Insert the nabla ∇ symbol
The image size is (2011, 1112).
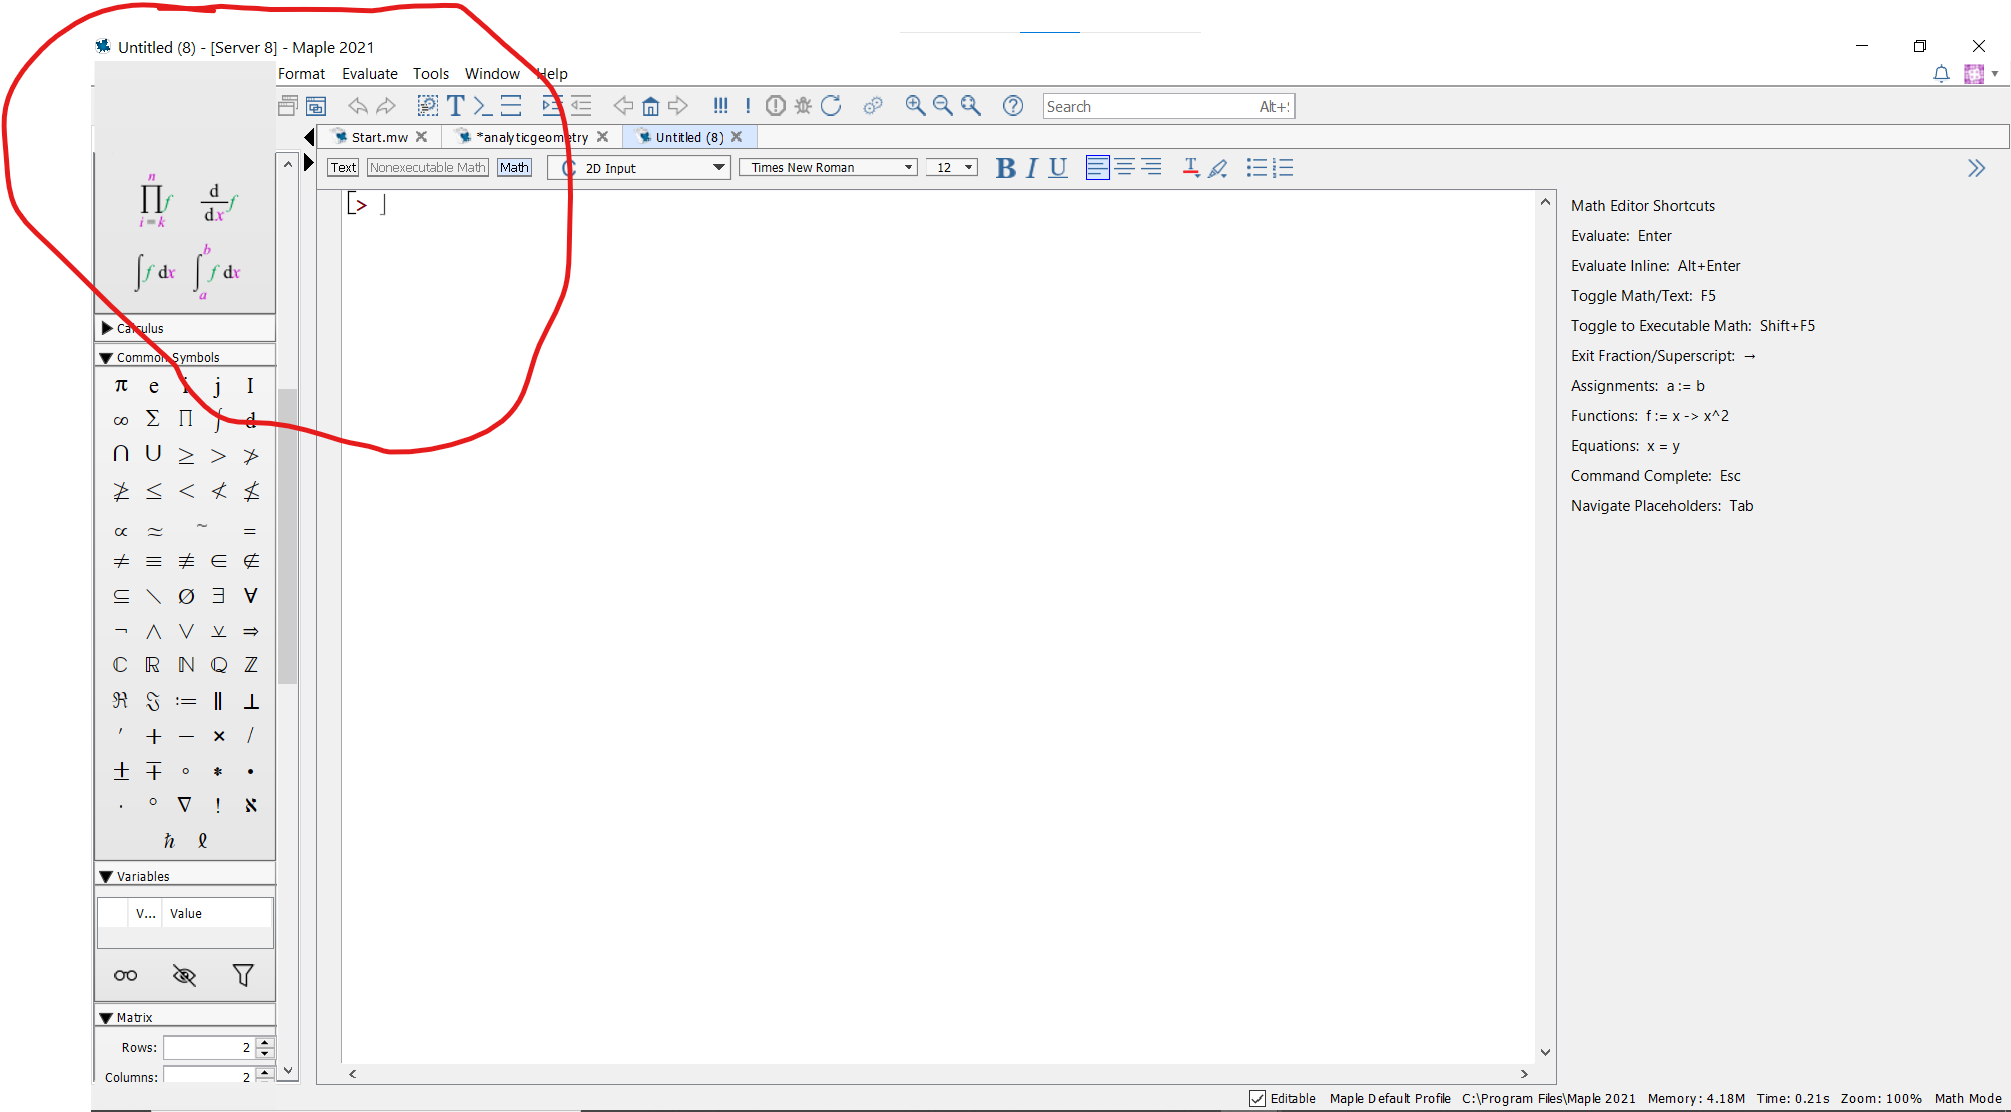click(185, 804)
